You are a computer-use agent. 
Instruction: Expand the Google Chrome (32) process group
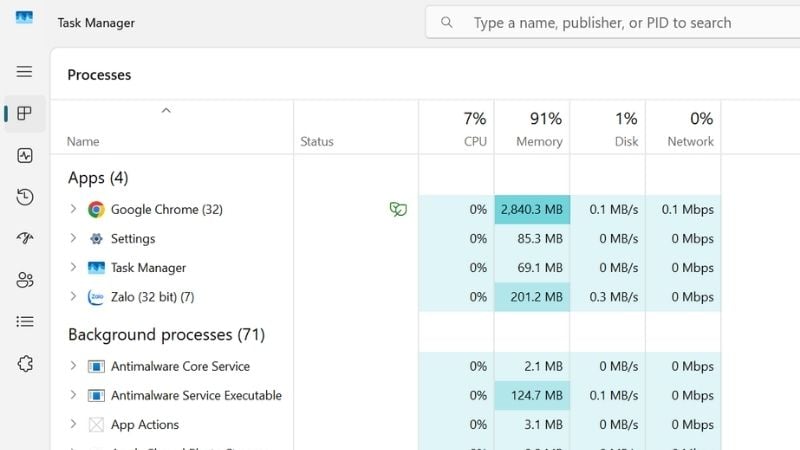(73, 209)
